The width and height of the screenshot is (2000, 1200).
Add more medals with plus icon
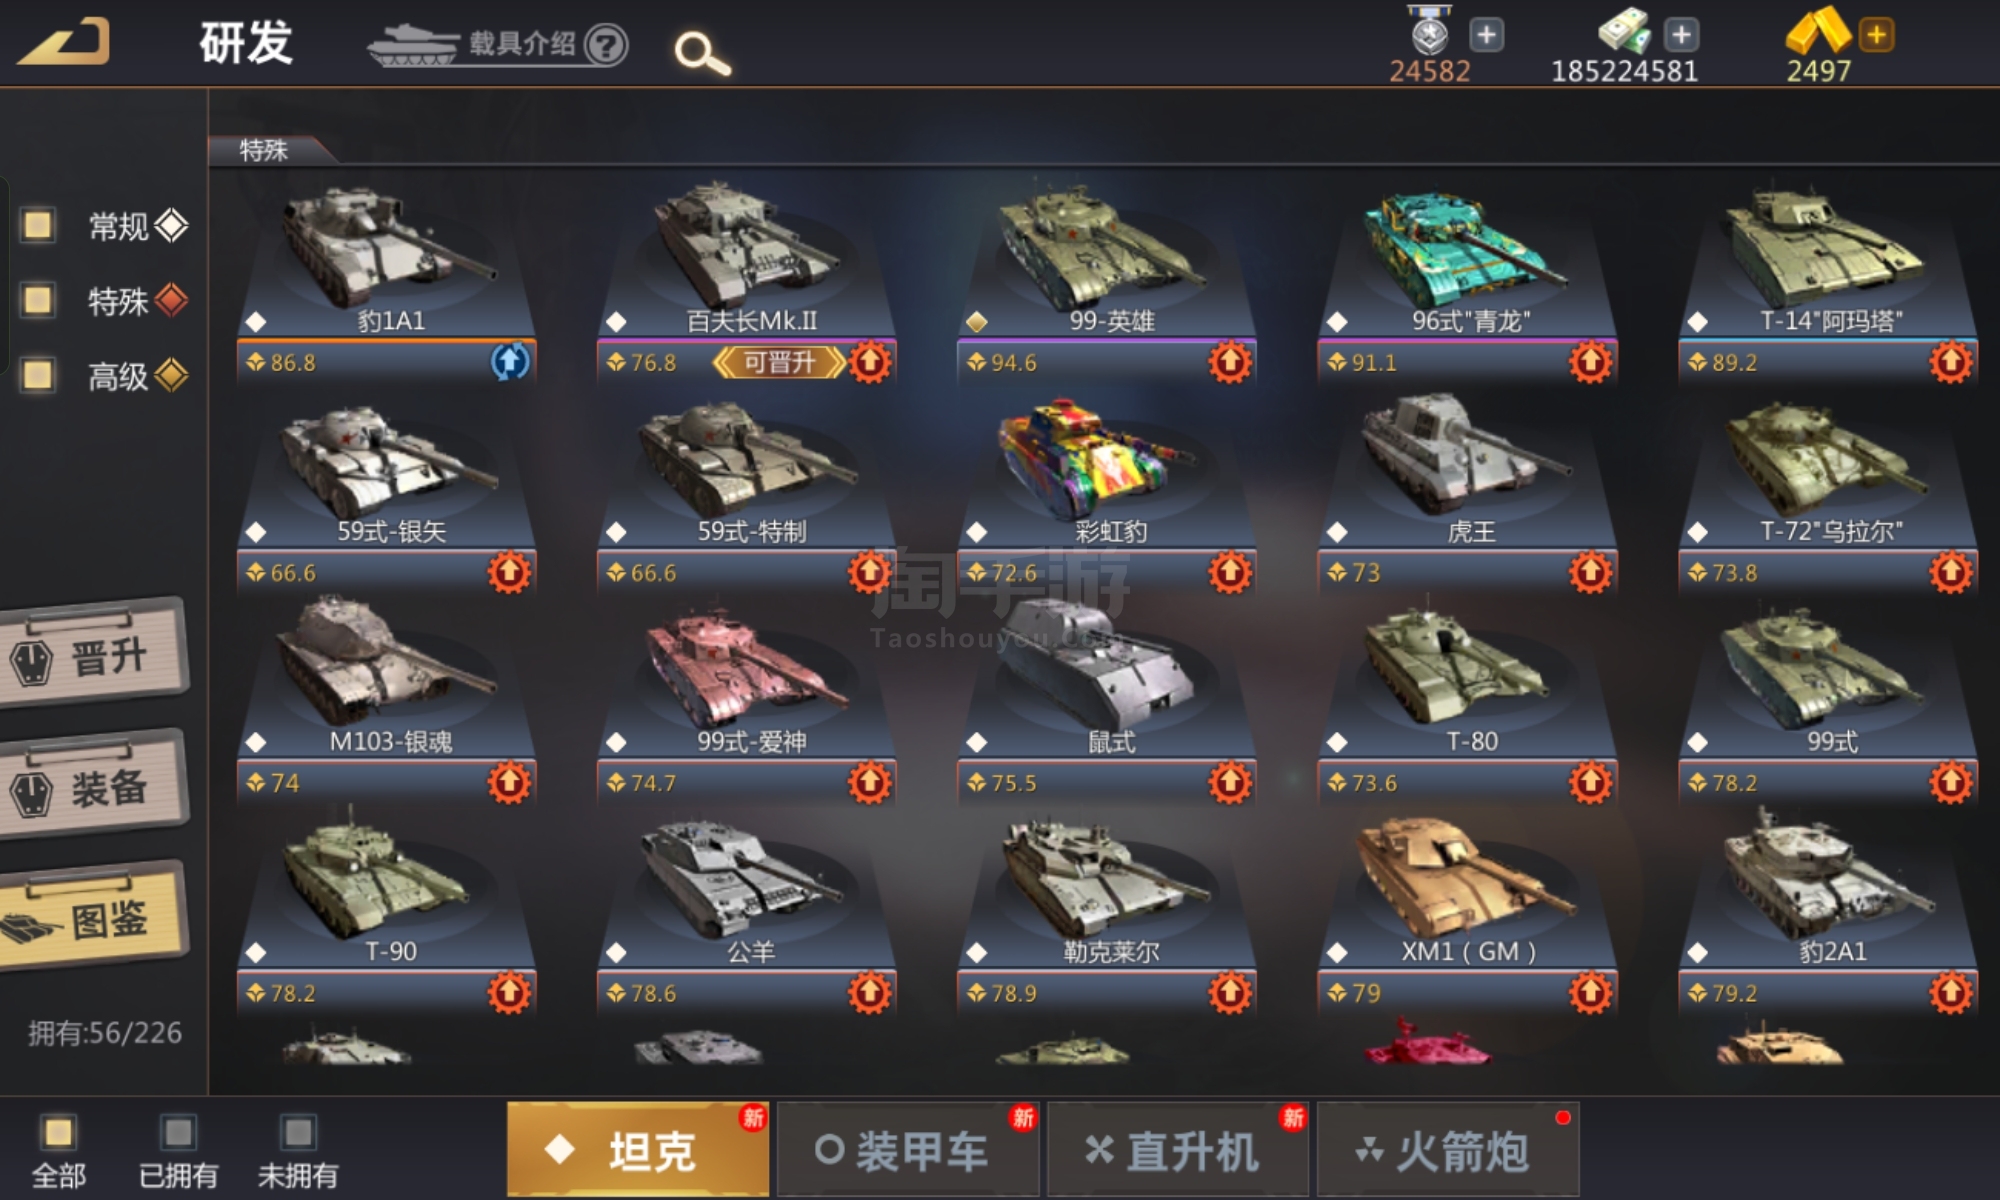point(1487,35)
